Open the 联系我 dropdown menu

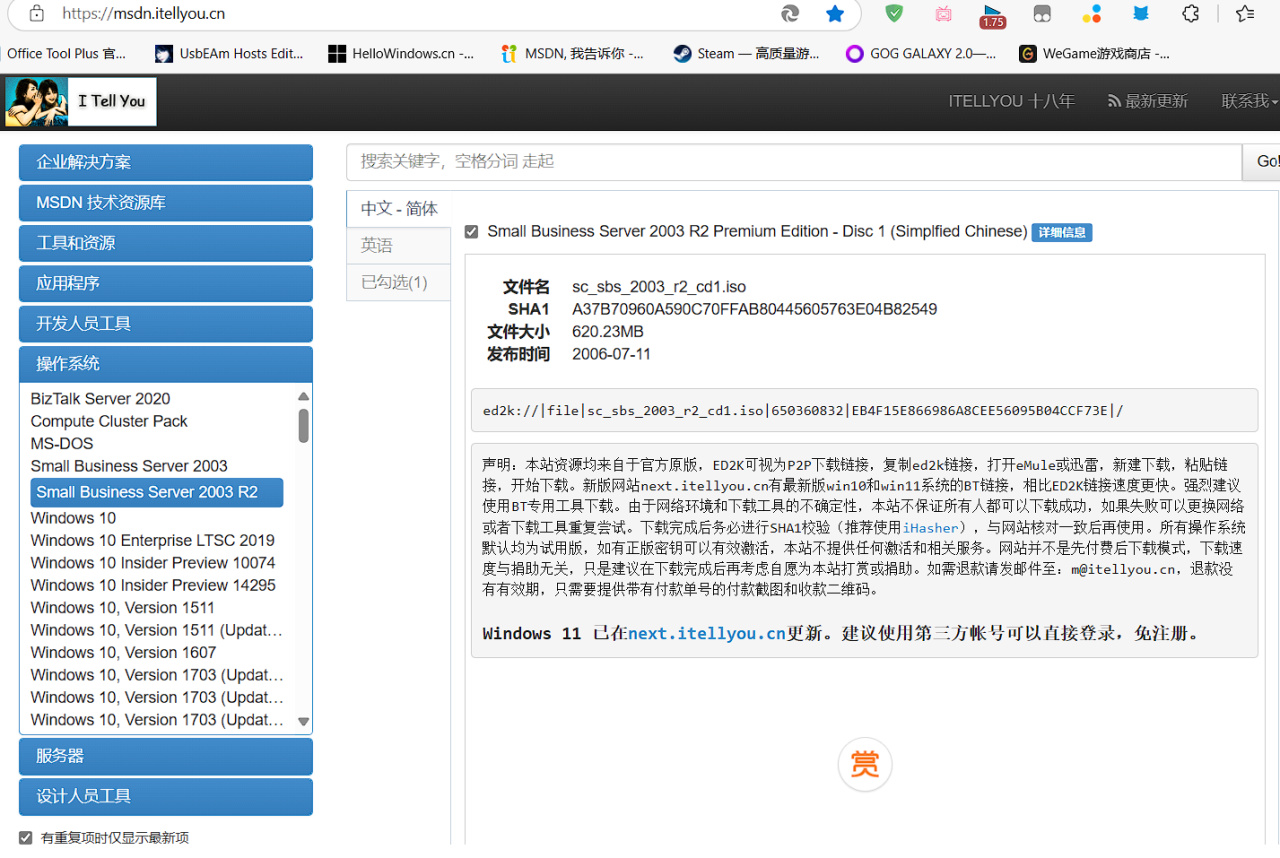click(x=1249, y=101)
